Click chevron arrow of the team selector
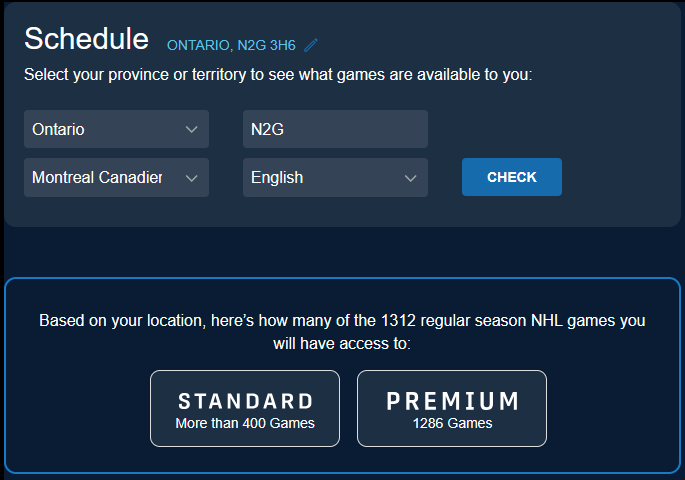Screen dimensions: 685x480 coord(191,178)
